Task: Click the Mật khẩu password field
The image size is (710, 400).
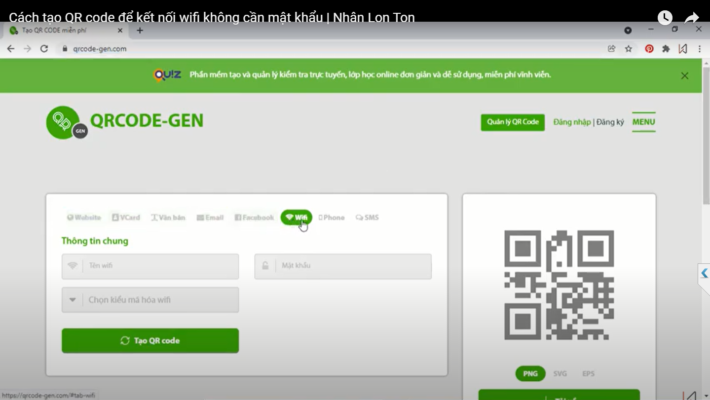Action: click(x=343, y=266)
